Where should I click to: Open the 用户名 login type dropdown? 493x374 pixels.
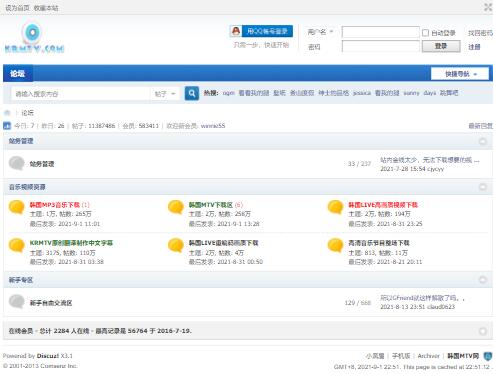pyautogui.click(x=320, y=32)
